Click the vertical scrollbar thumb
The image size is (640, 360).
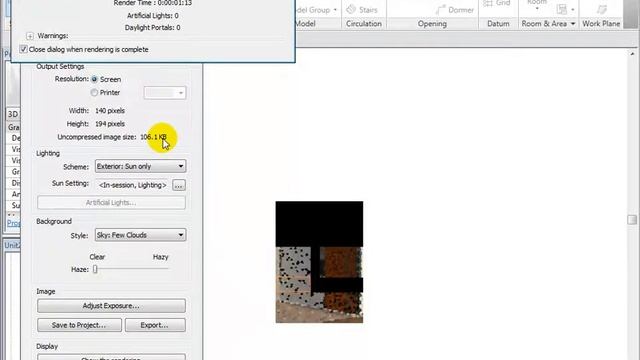[x=632, y=220]
